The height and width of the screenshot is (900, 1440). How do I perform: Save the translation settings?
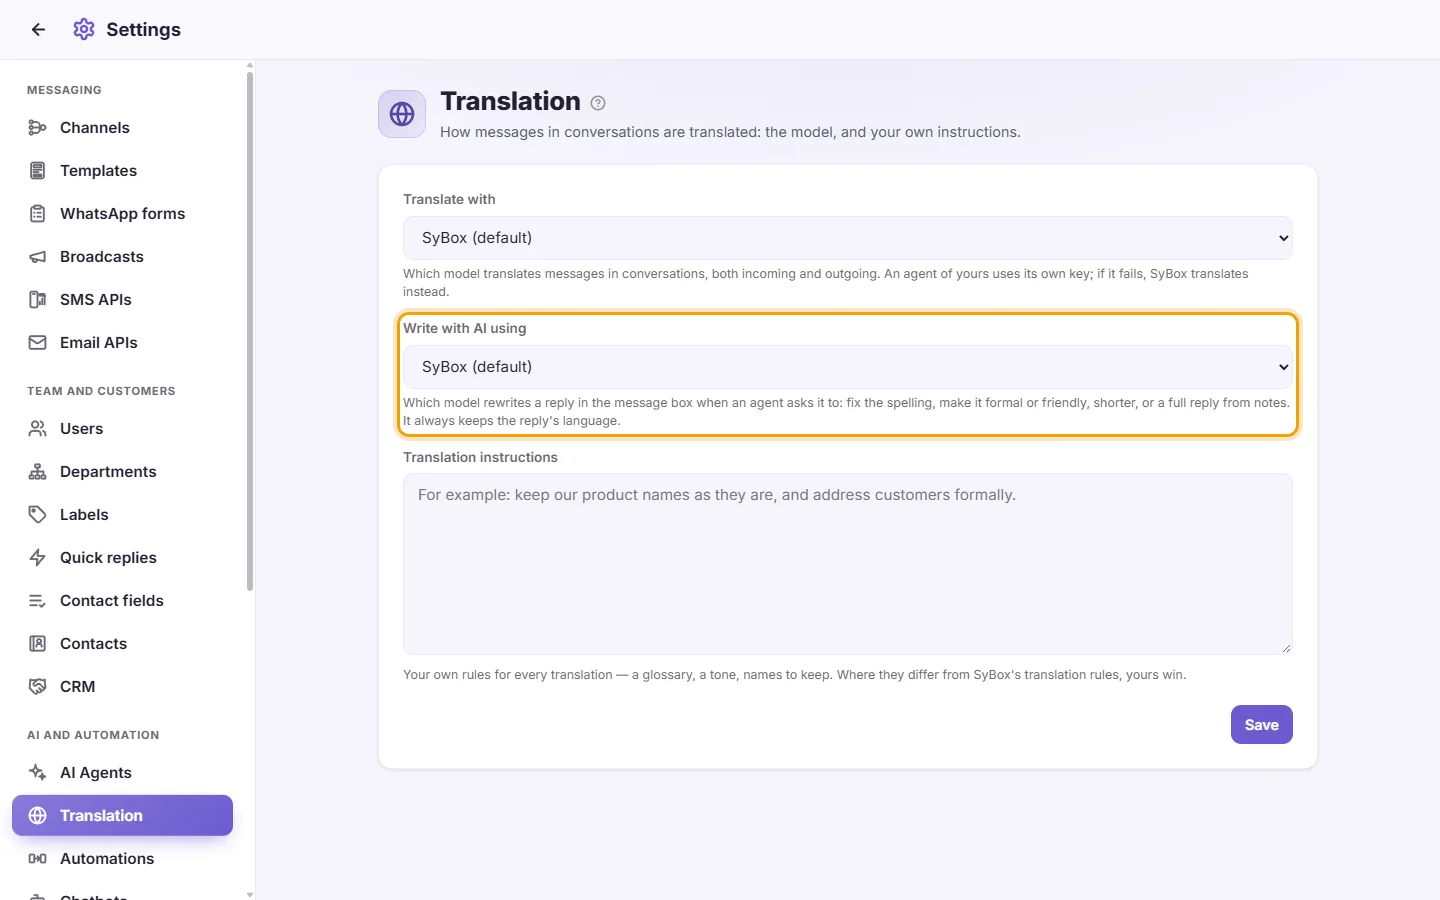pyautogui.click(x=1261, y=725)
